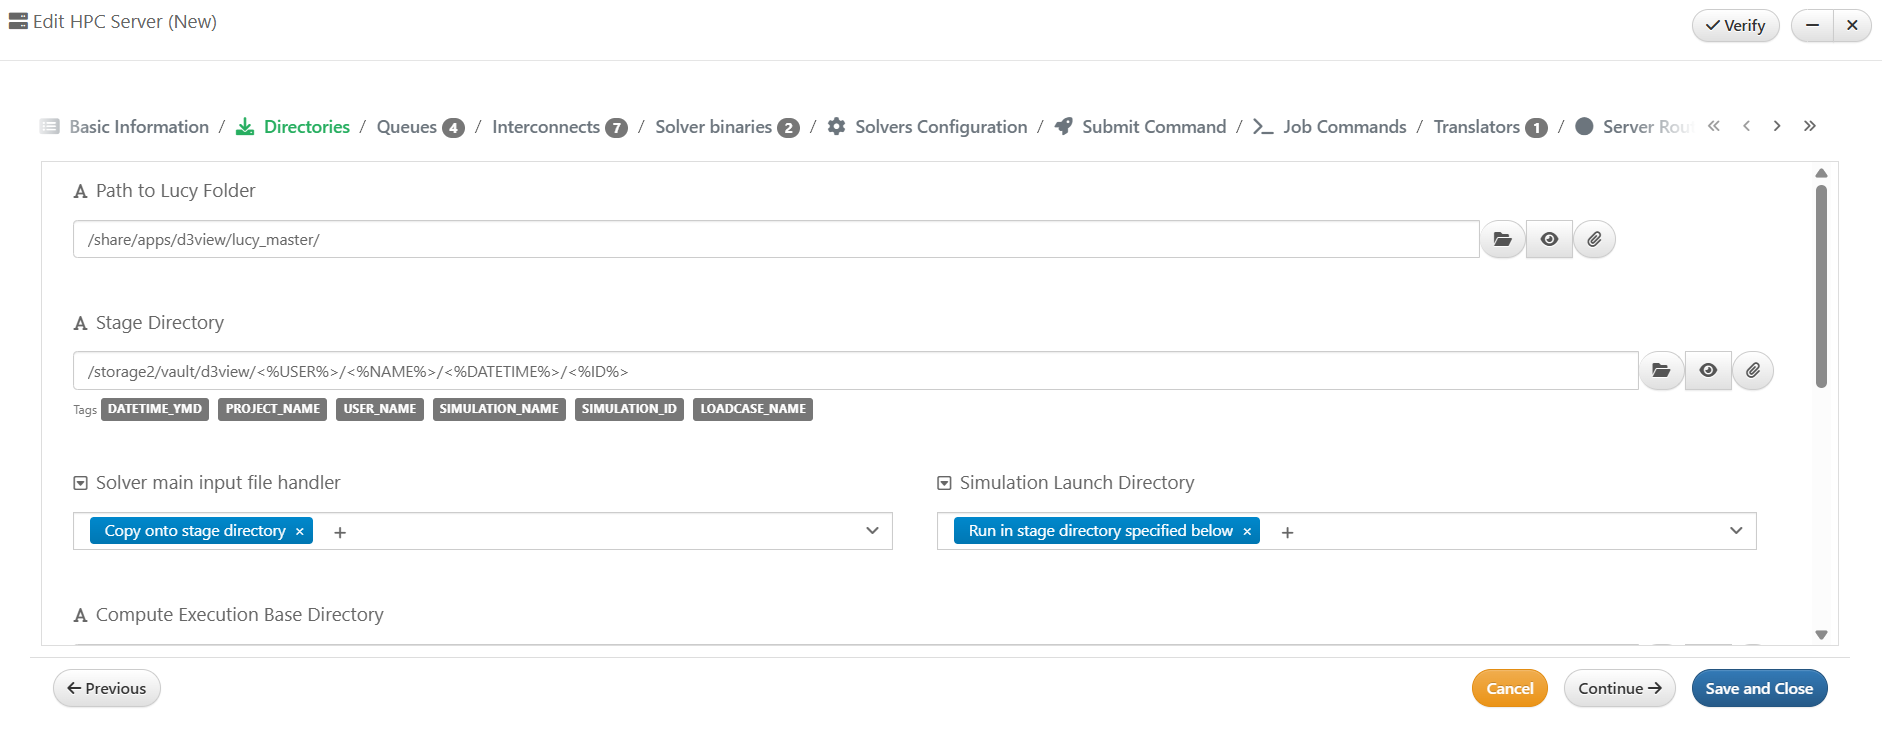Click attachment paperclip icon for Lucy Folder path

[1594, 239]
